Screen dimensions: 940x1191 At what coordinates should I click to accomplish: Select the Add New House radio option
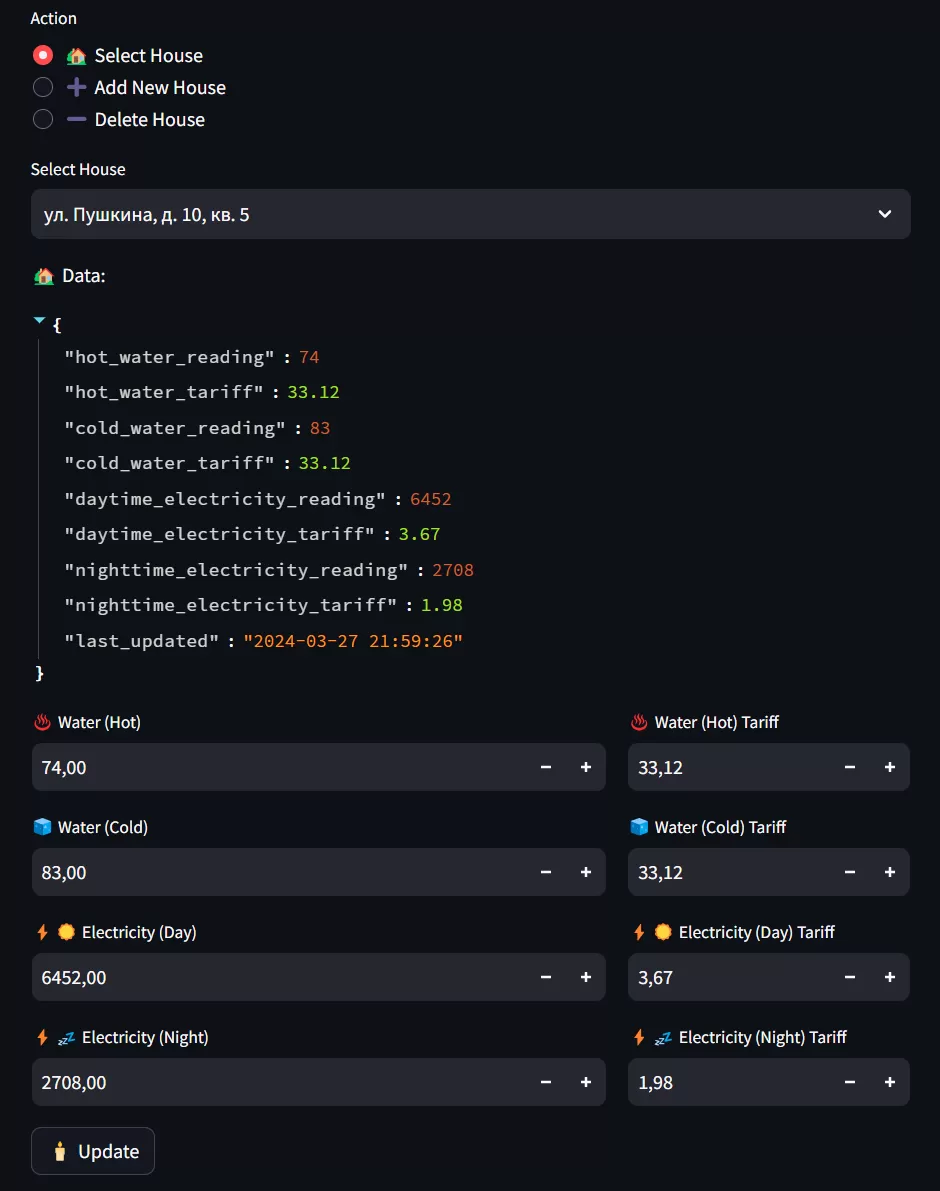click(43, 88)
